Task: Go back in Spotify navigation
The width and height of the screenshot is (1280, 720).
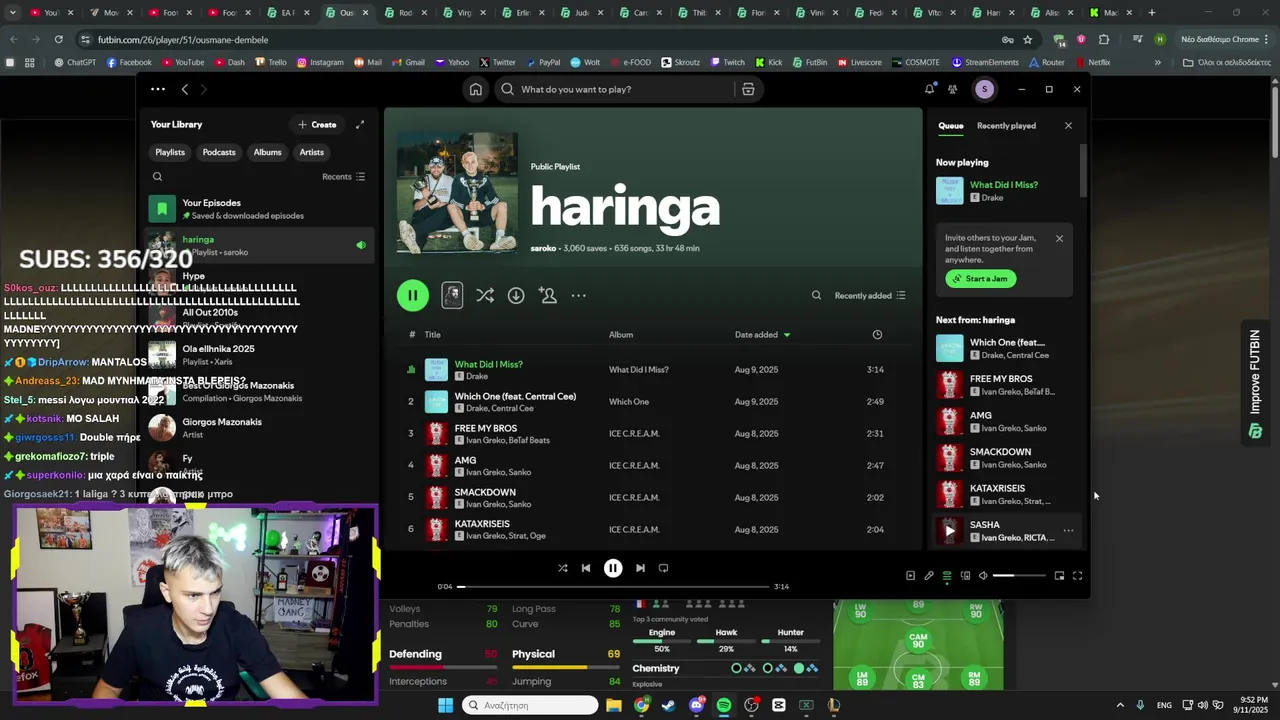Action: pos(184,89)
